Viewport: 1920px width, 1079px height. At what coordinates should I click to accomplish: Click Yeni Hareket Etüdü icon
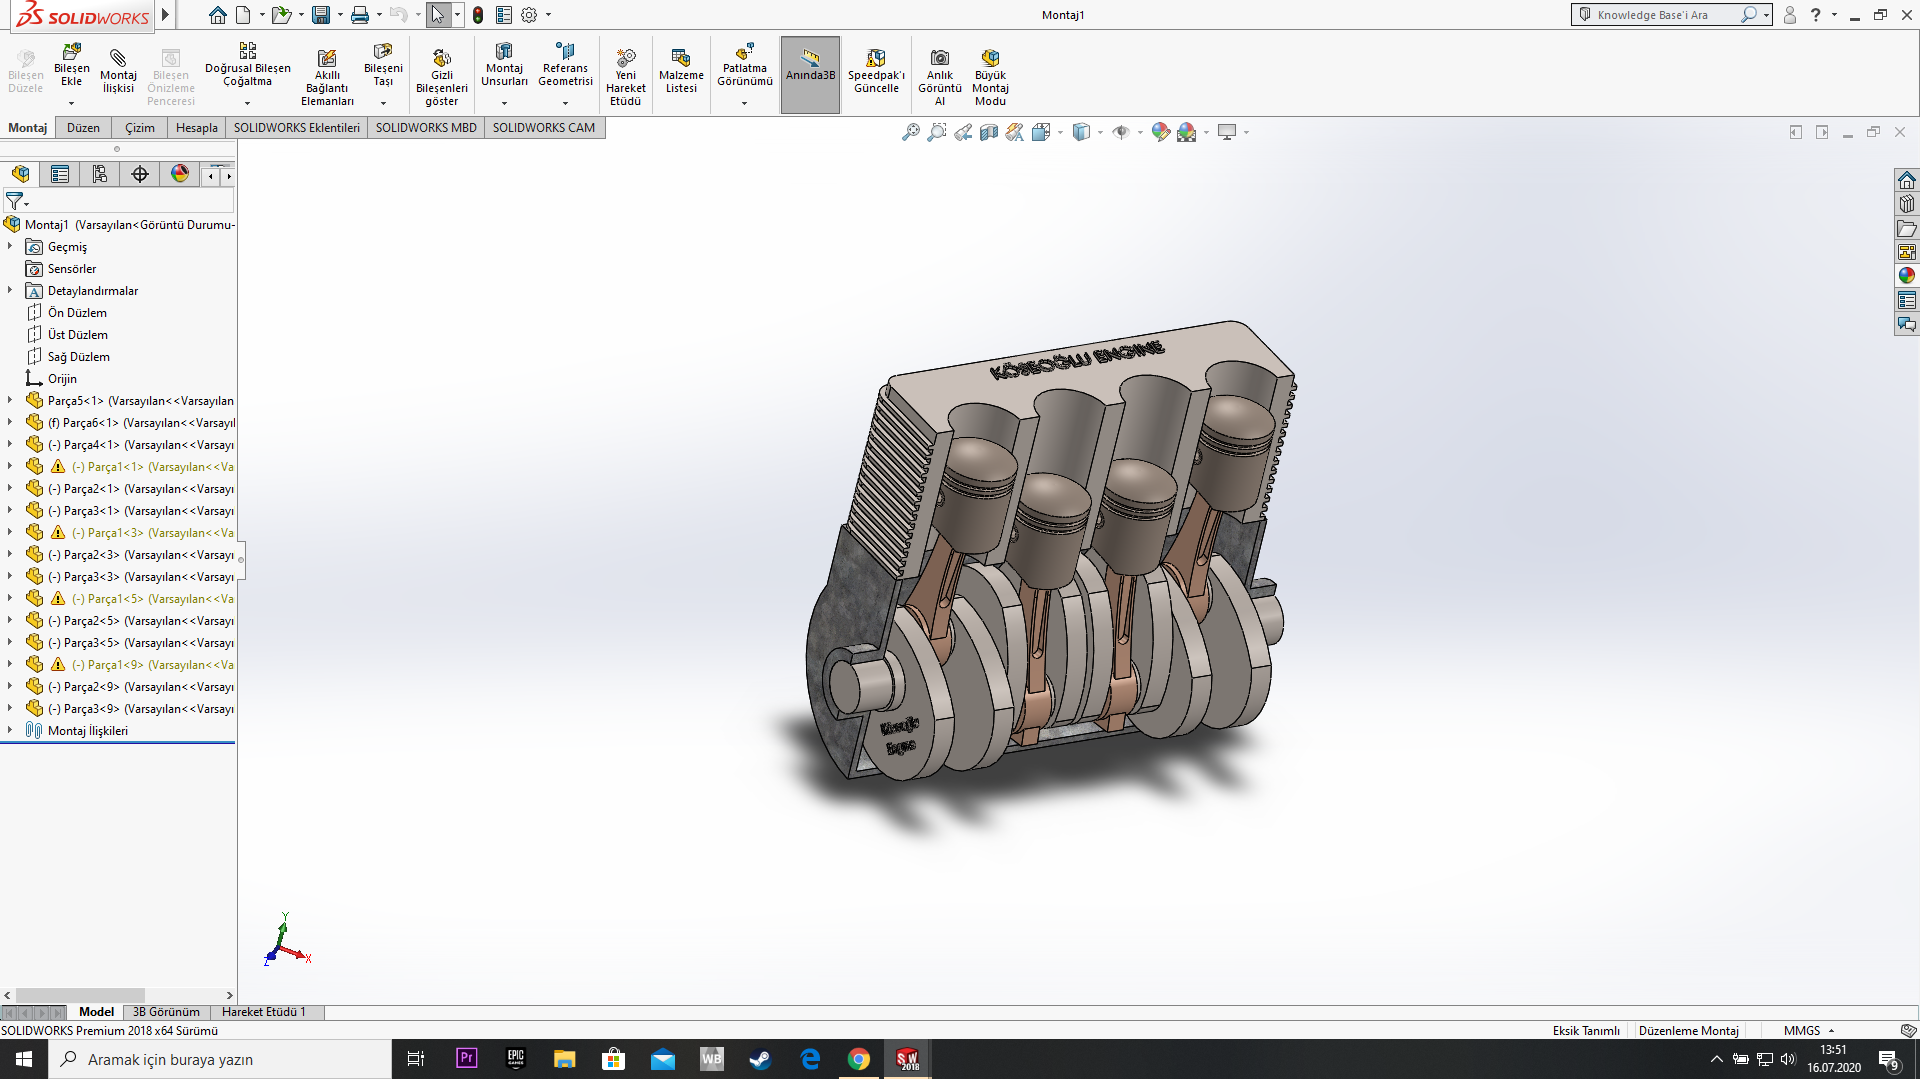point(625,59)
